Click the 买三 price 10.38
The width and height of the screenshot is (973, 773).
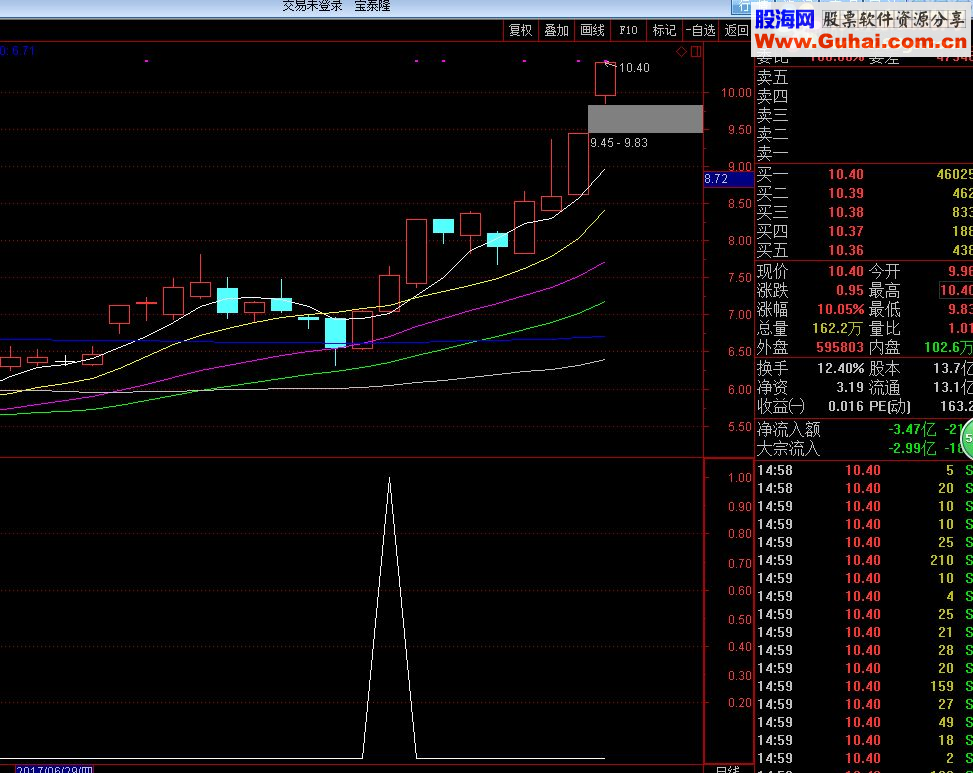tap(846, 212)
